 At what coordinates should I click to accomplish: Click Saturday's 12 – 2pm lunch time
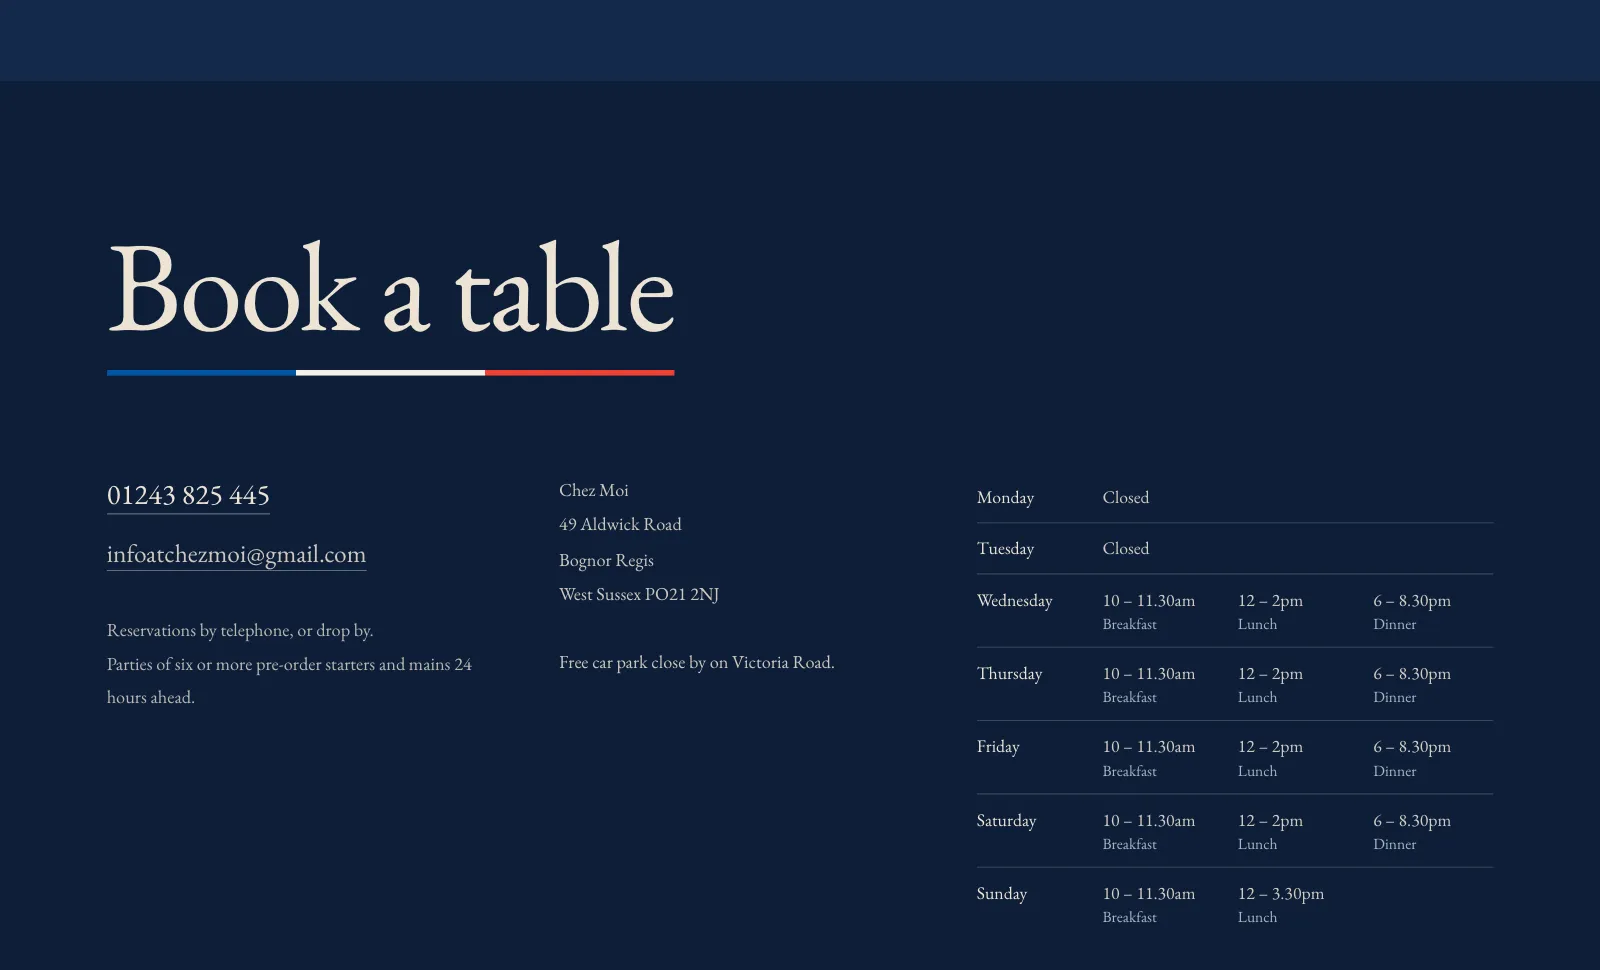[1270, 820]
